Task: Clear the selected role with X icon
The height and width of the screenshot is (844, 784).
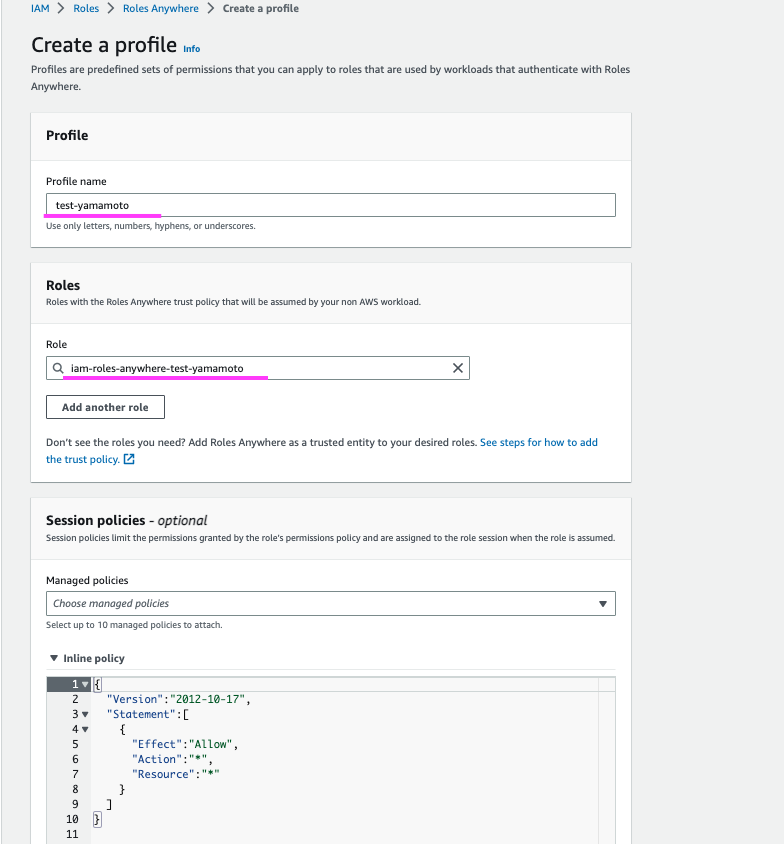Action: (x=457, y=368)
